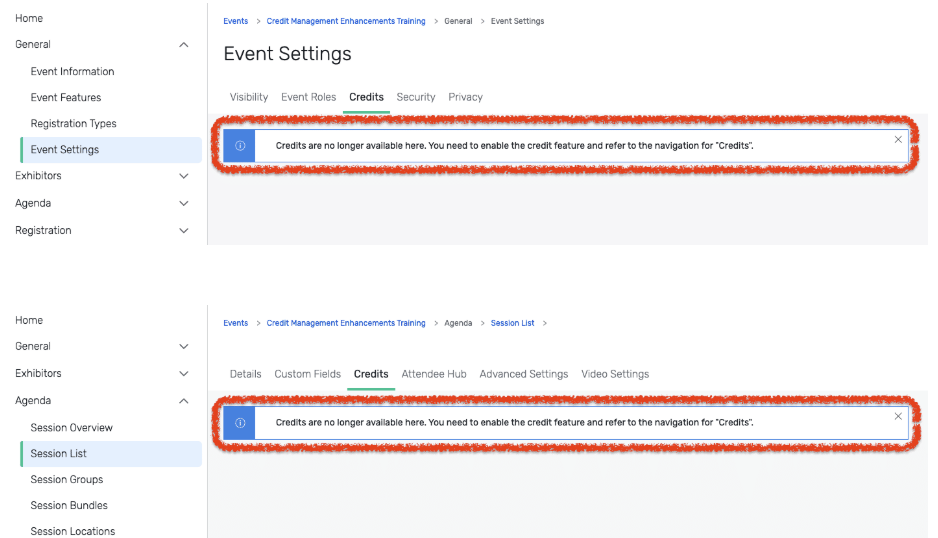Click info icon in upper credits banner
Viewport: 938px width, 538px height.
click(240, 145)
